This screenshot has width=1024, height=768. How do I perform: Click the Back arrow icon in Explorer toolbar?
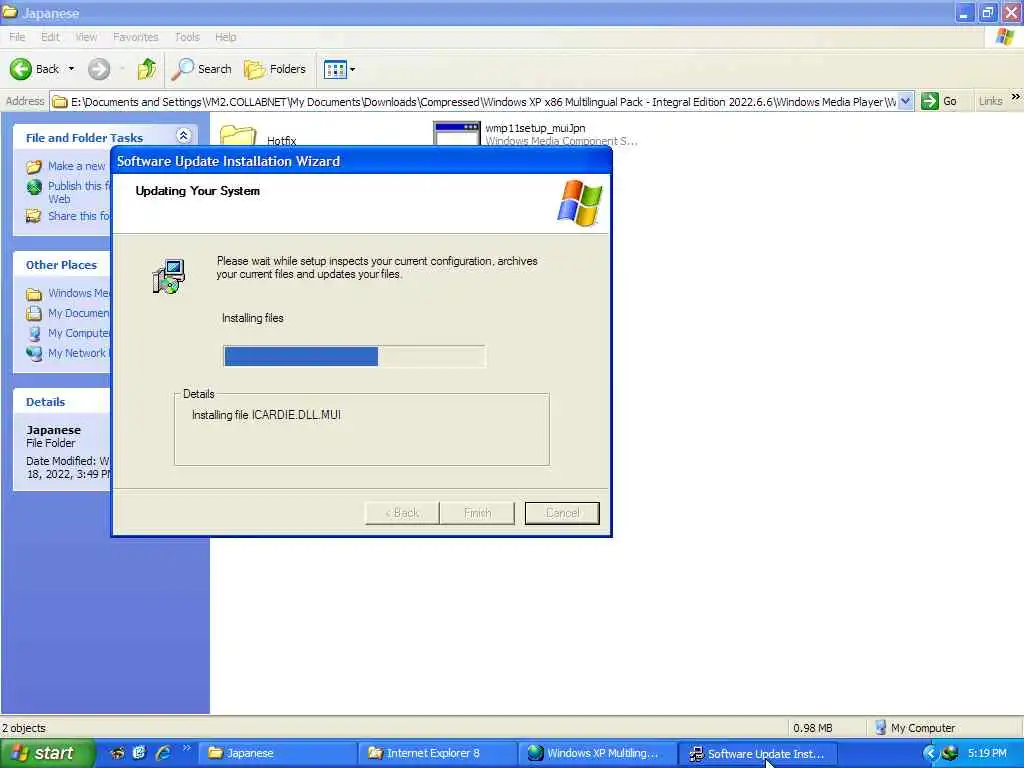21,69
